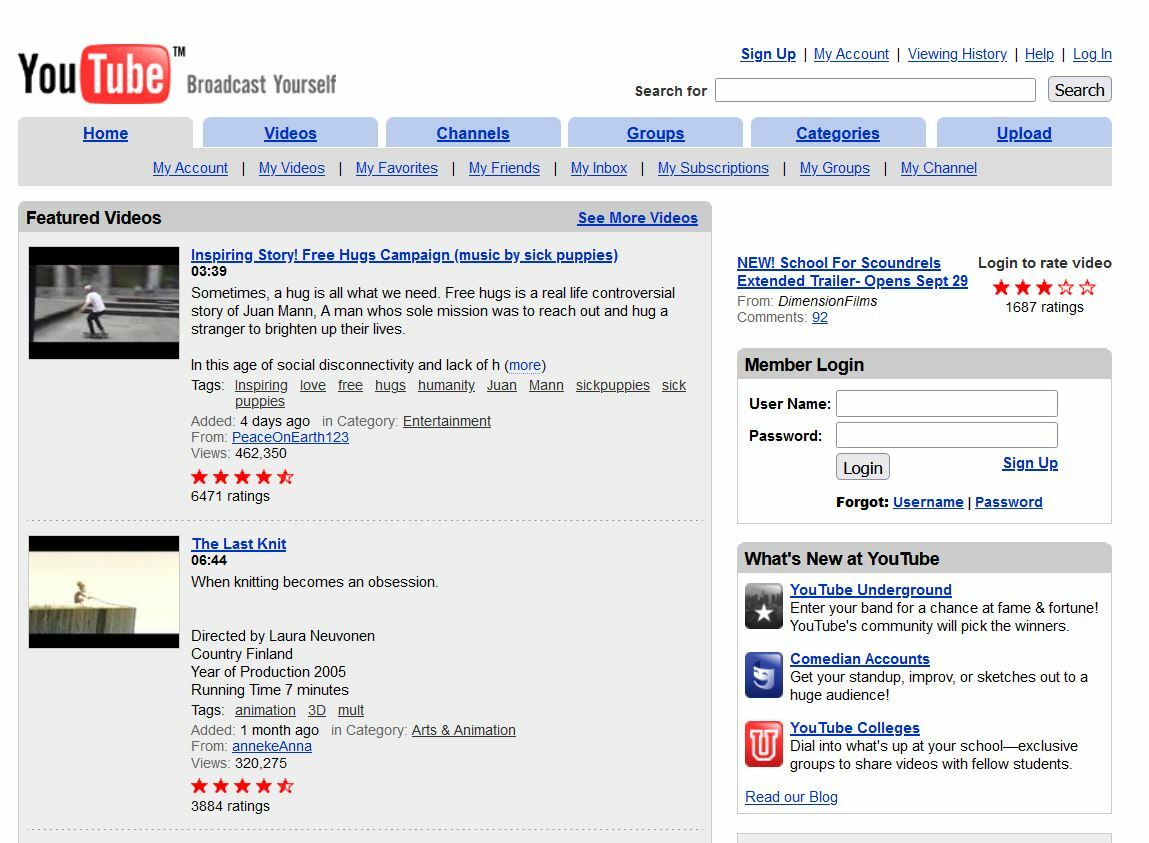Screen dimensions: 1149x843
Task: Open My Account in the sub-navigation bar
Action: pos(191,168)
